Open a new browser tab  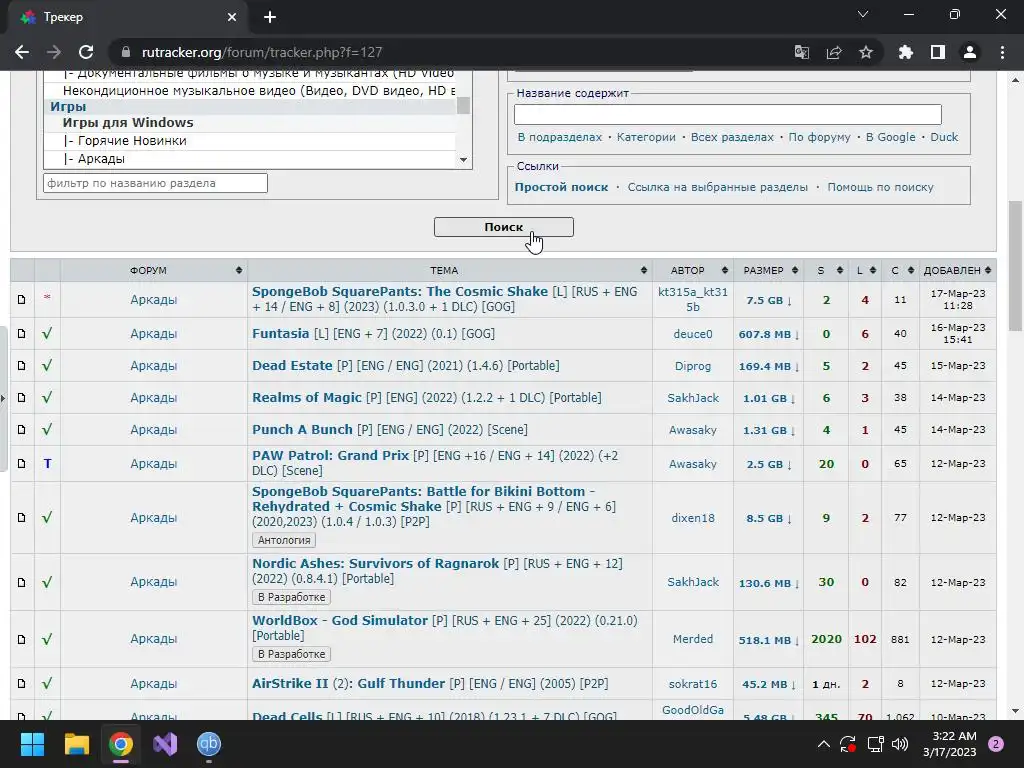point(270,17)
